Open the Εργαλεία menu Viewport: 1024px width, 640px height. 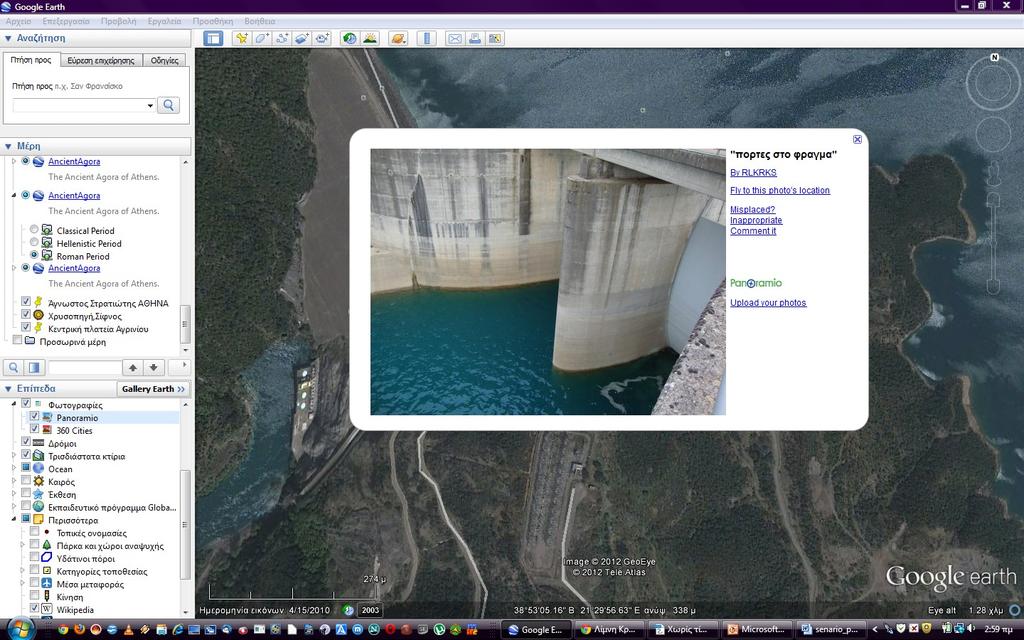point(165,22)
